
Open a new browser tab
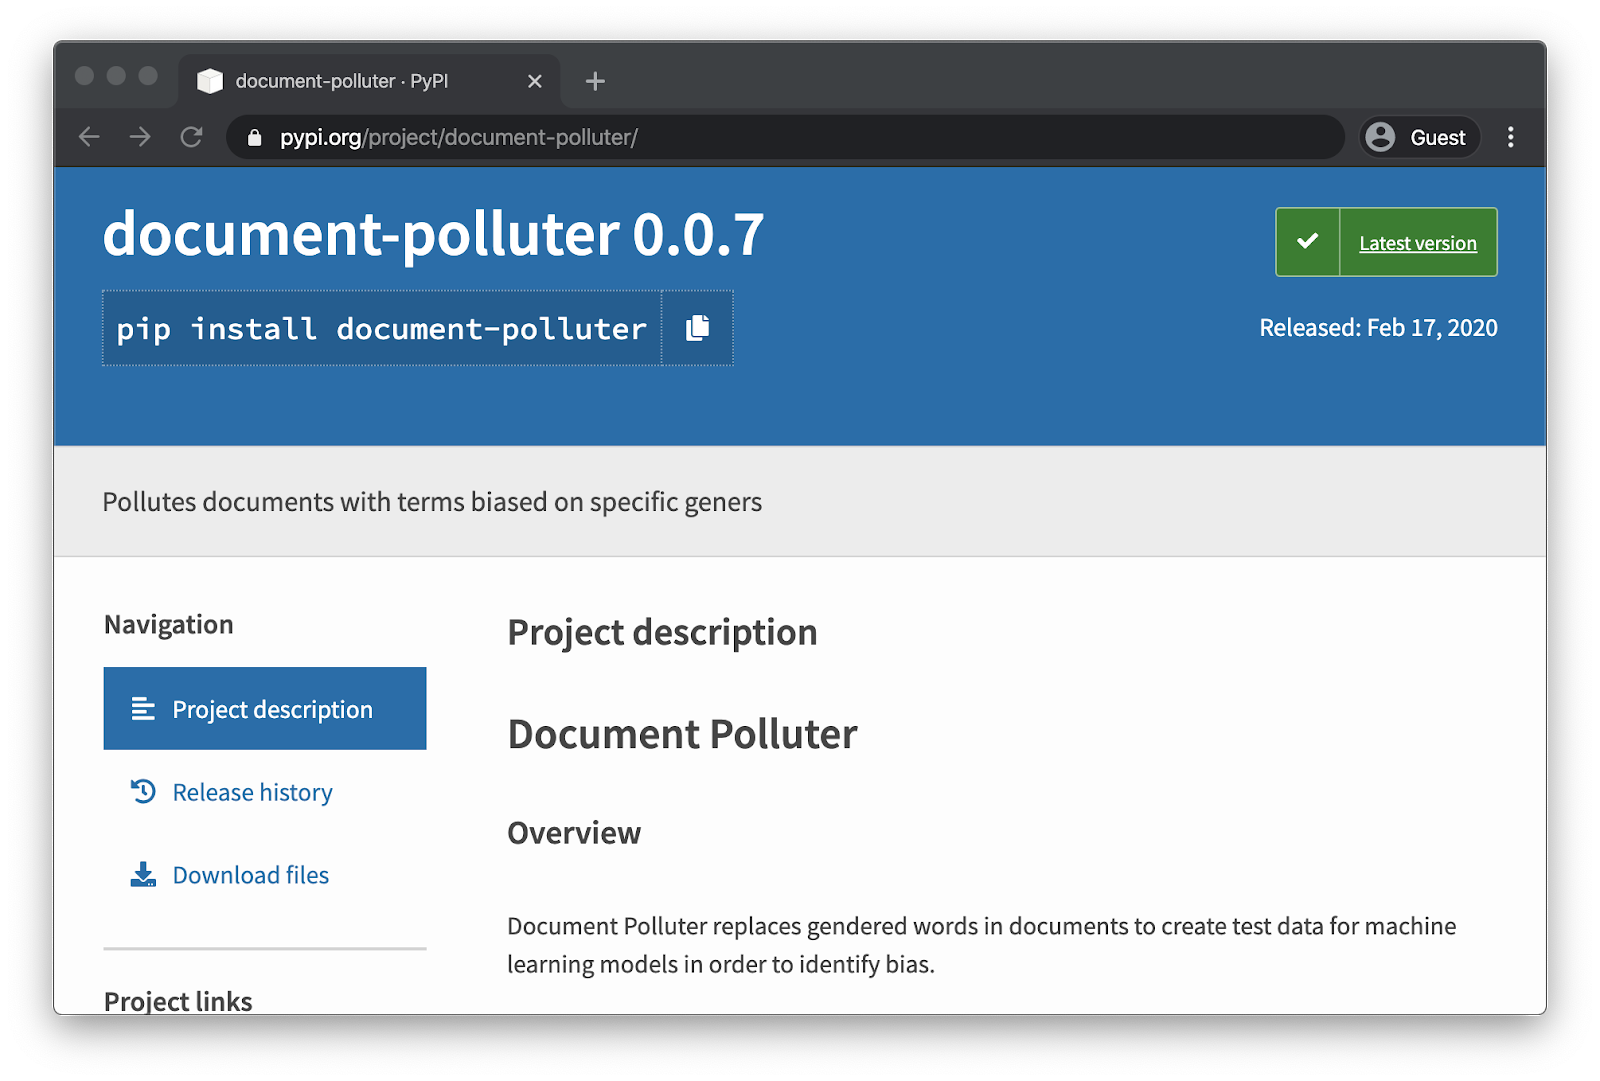point(595,81)
